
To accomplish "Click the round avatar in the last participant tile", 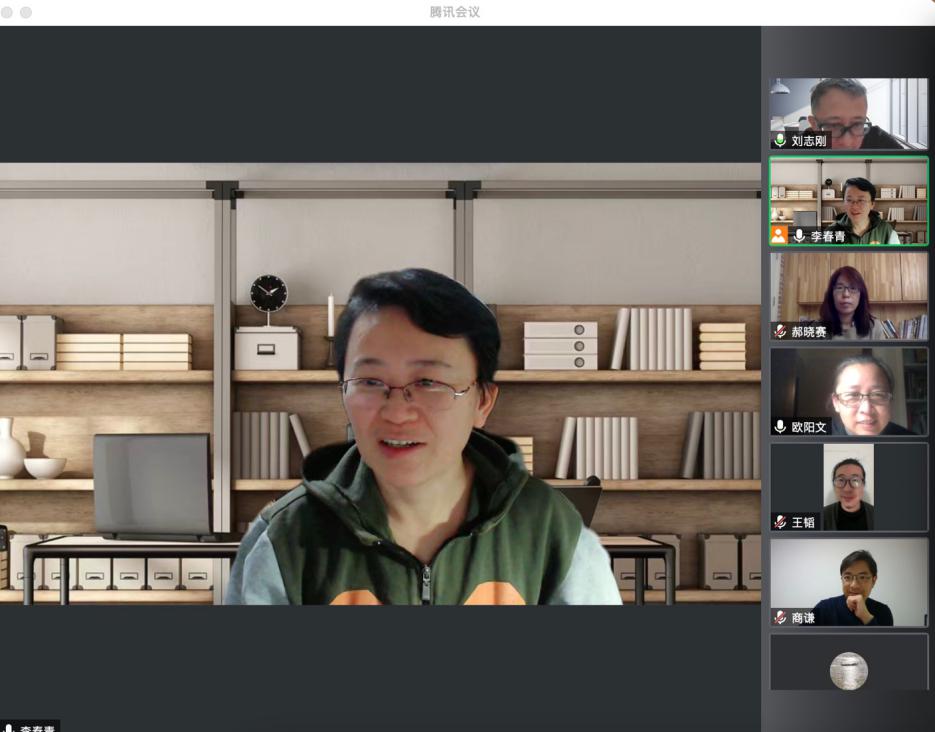I will click(848, 670).
